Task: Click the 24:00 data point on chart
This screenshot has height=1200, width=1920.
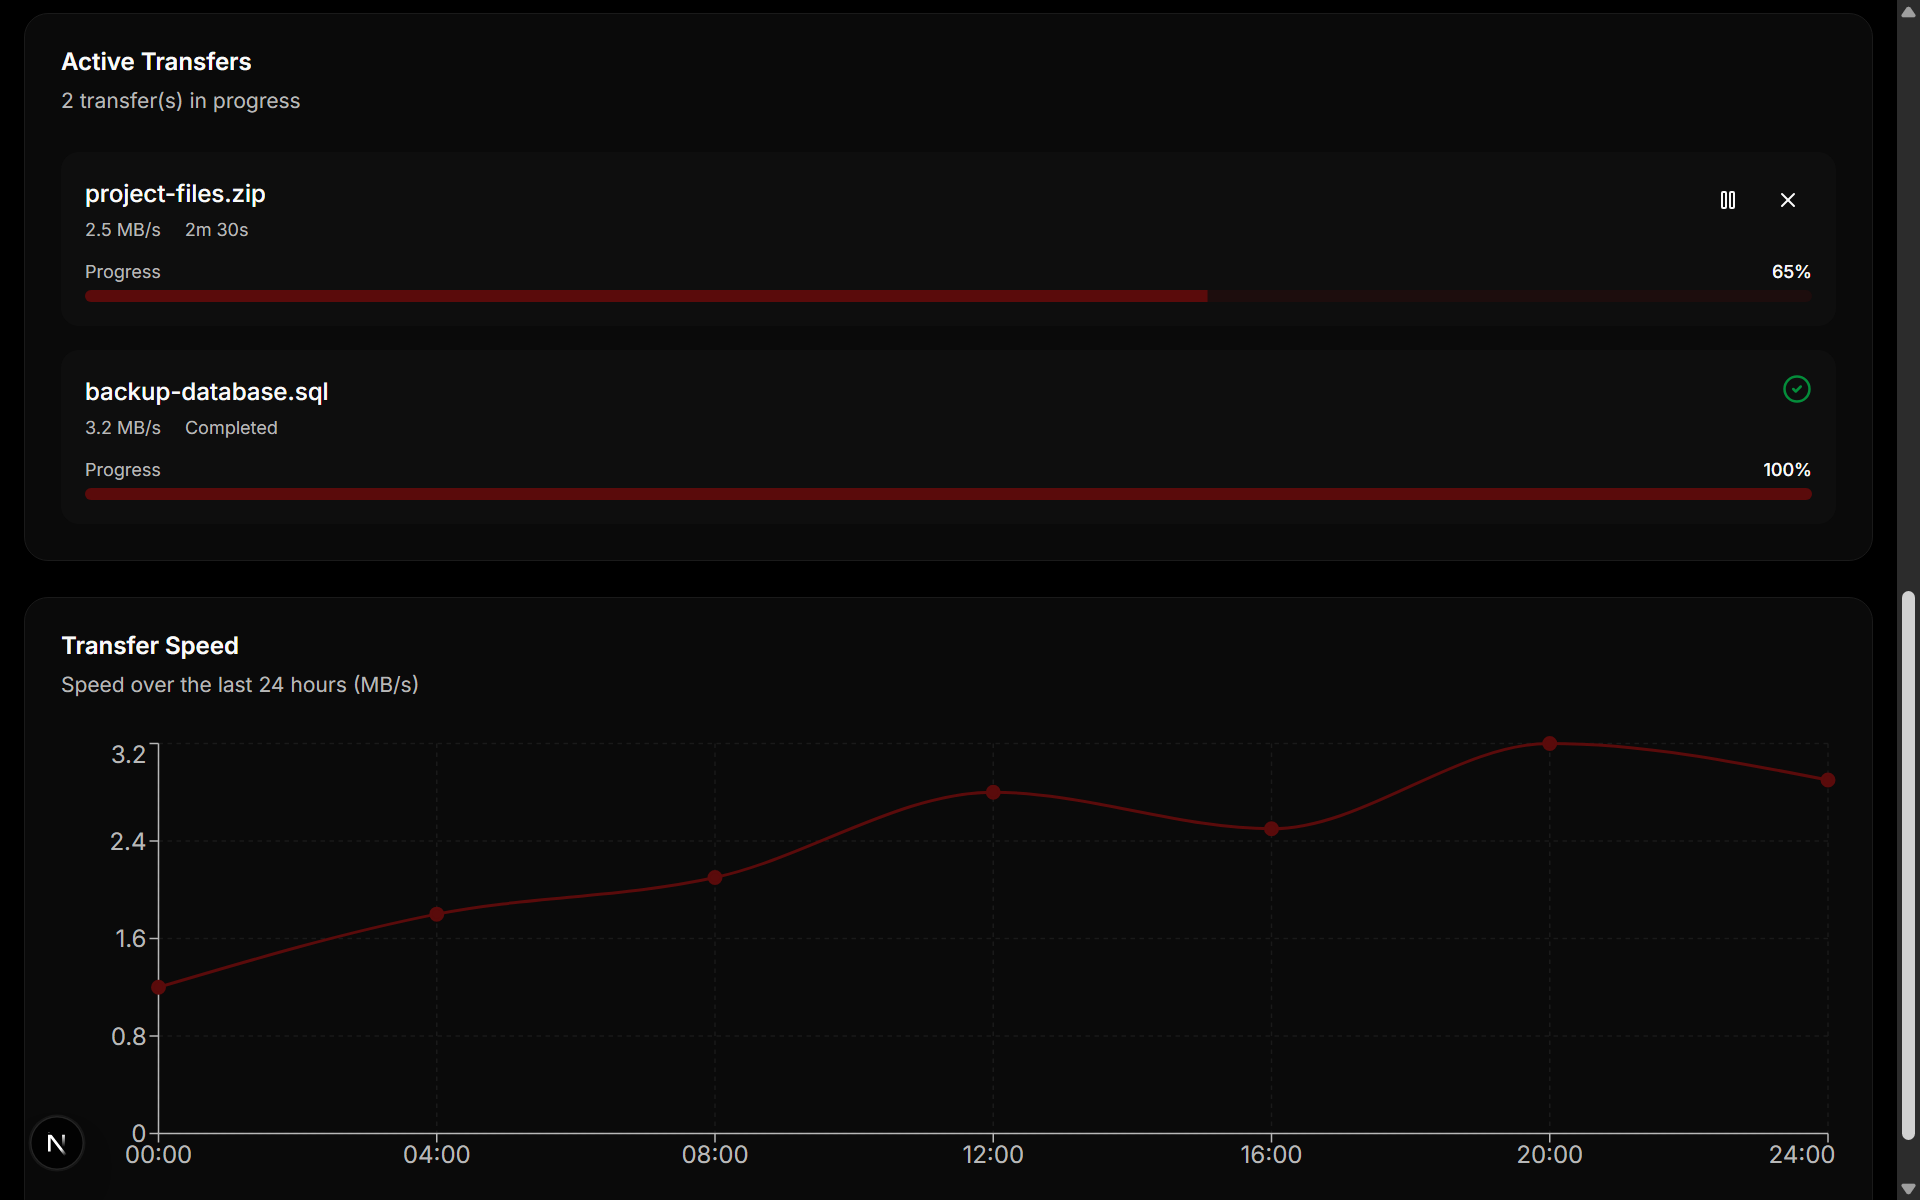Action: pyautogui.click(x=1827, y=780)
